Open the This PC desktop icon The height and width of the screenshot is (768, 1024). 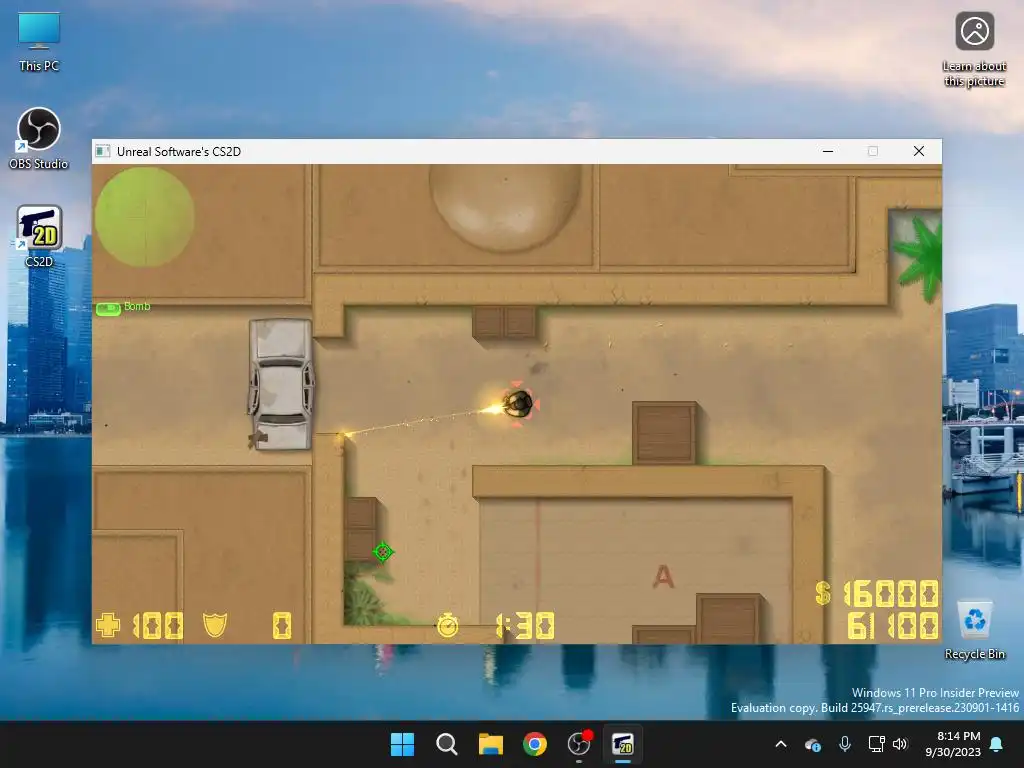39,41
